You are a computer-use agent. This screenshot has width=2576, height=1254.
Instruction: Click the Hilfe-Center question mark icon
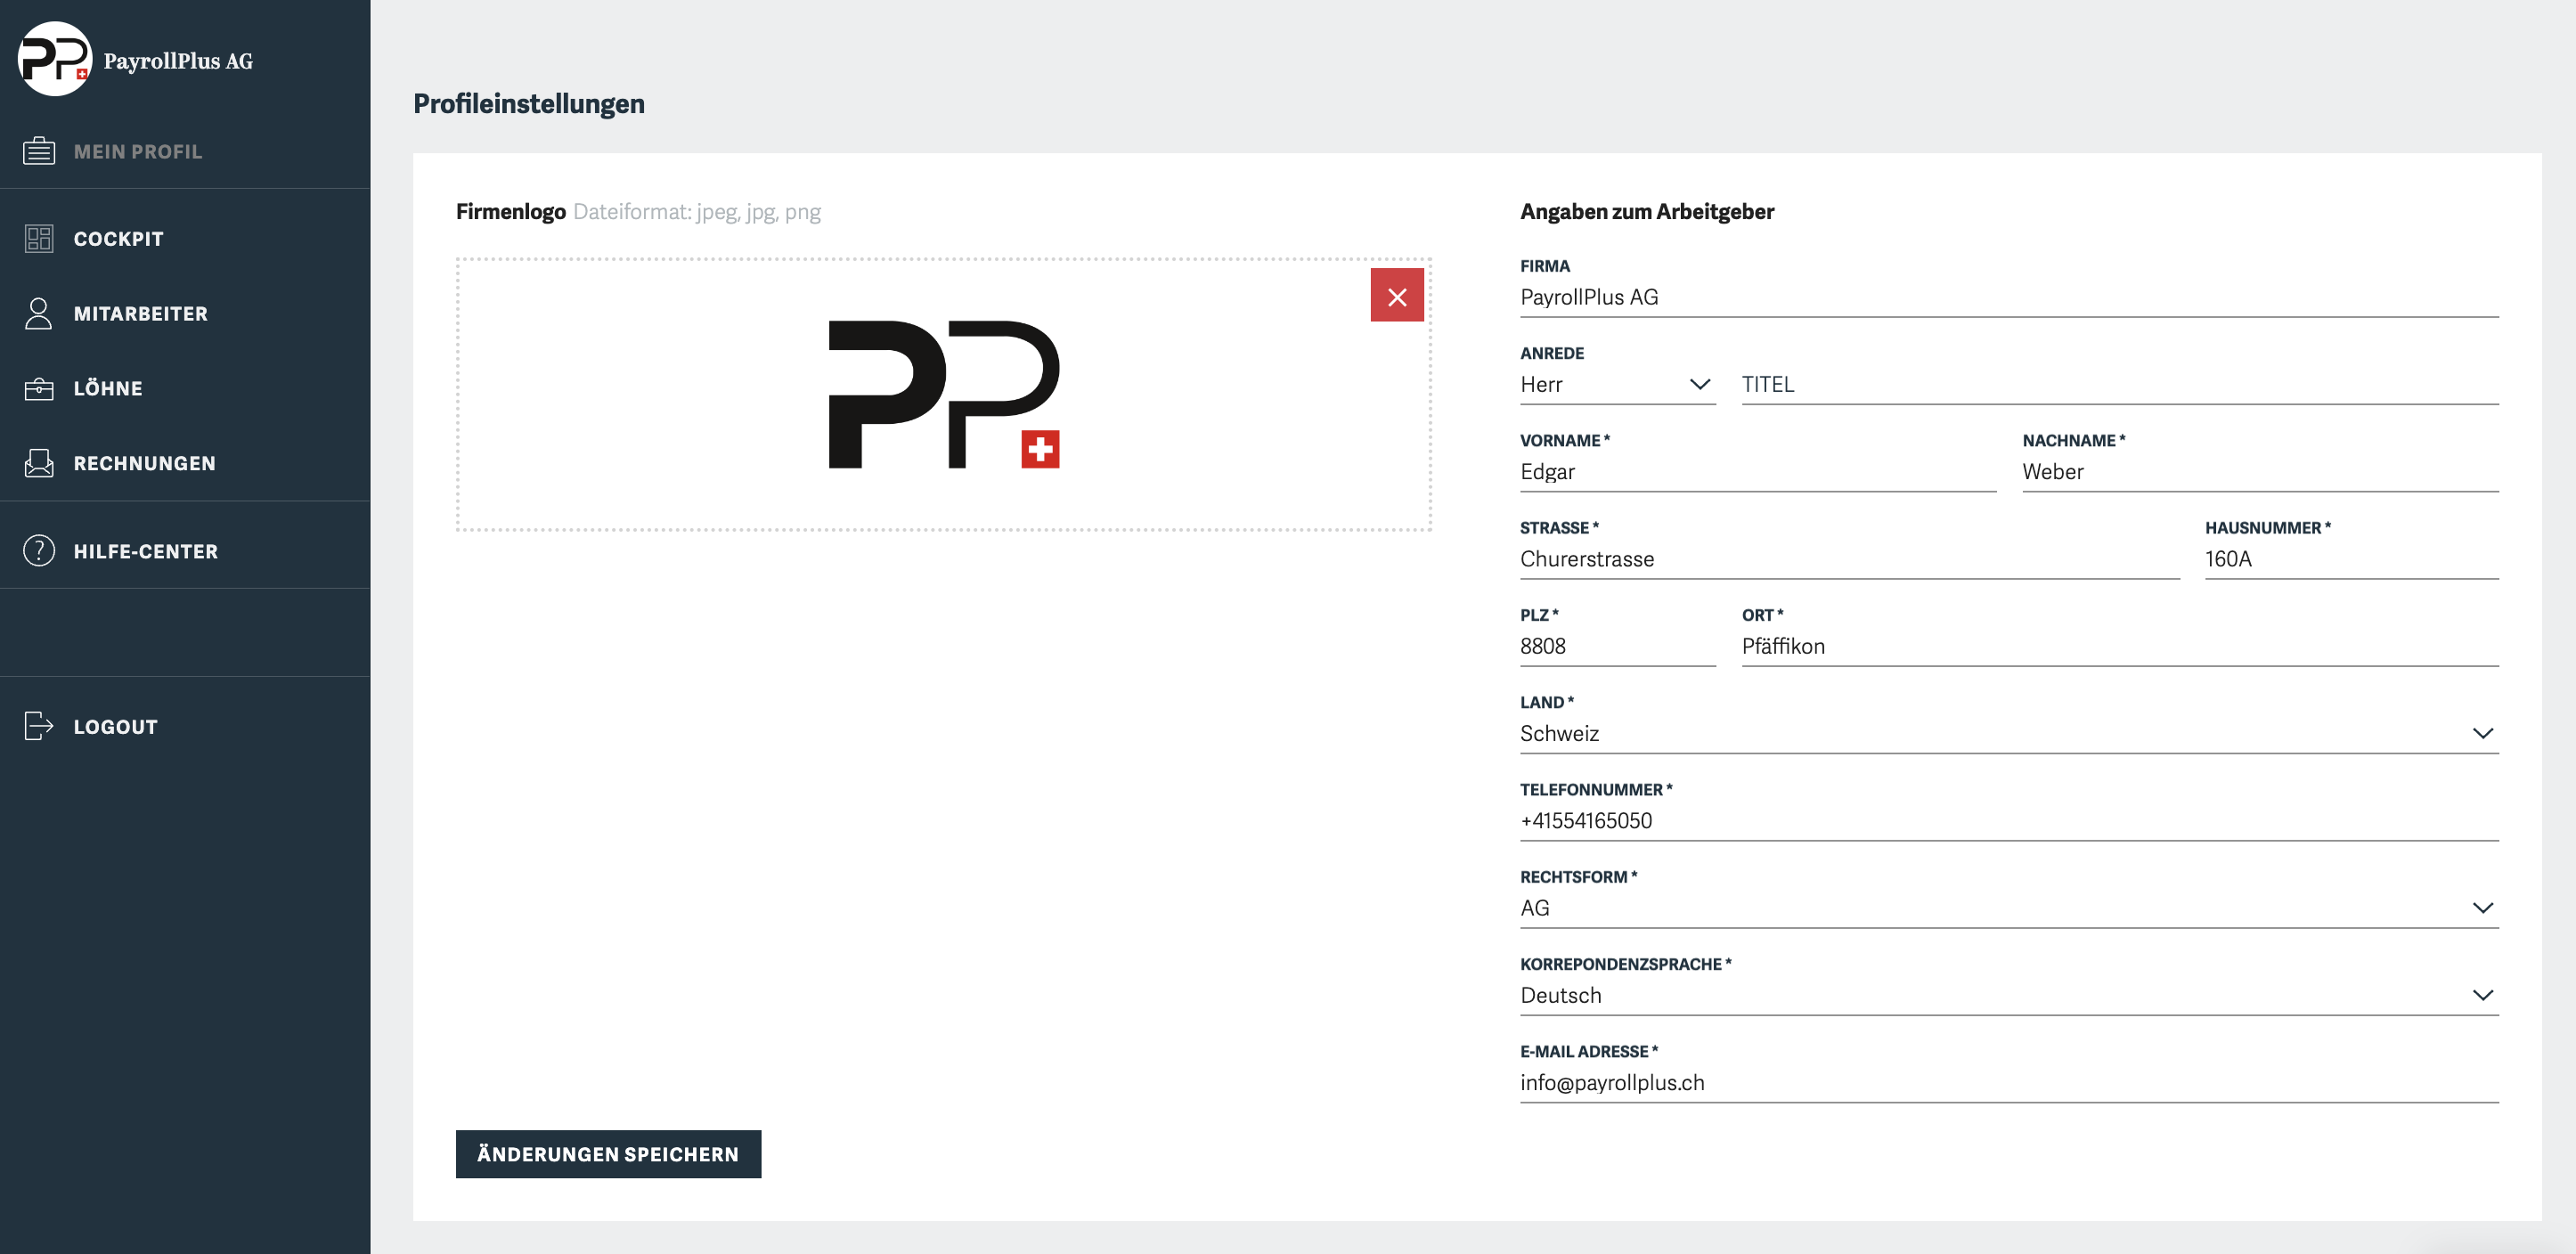pos(39,551)
